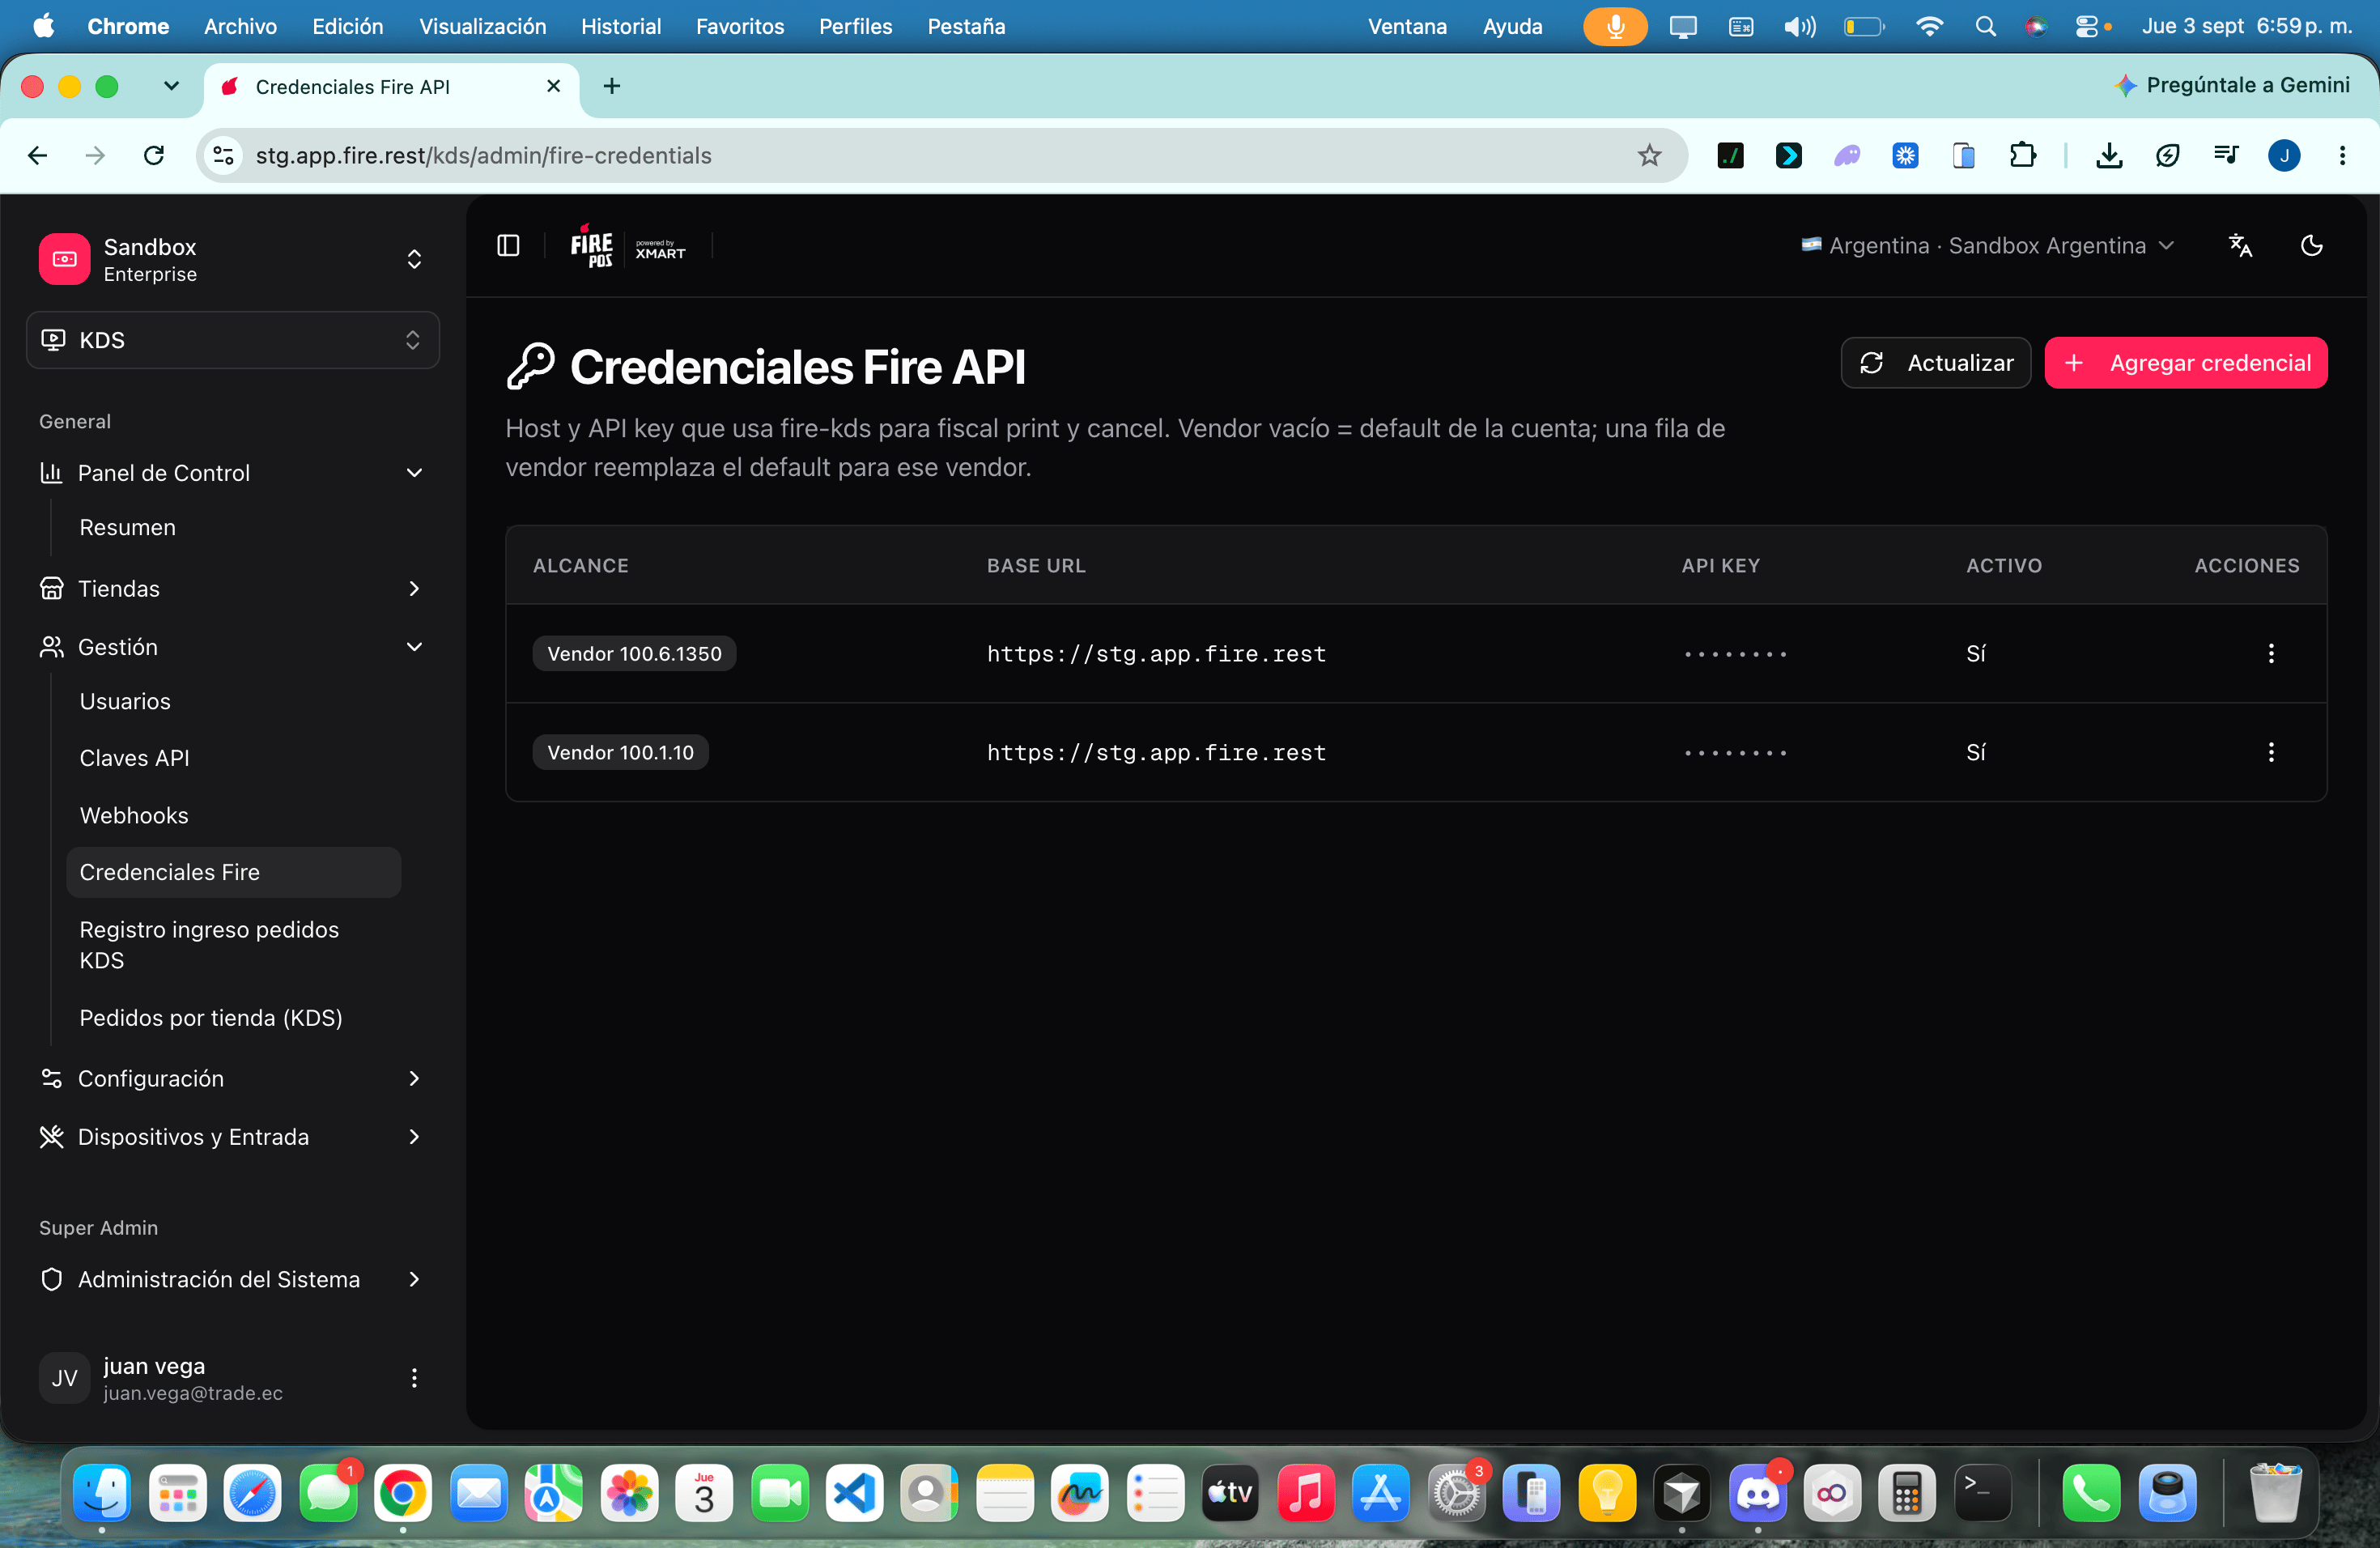Open the KDS module dropdown
2380x1548 pixels.
pos(232,340)
